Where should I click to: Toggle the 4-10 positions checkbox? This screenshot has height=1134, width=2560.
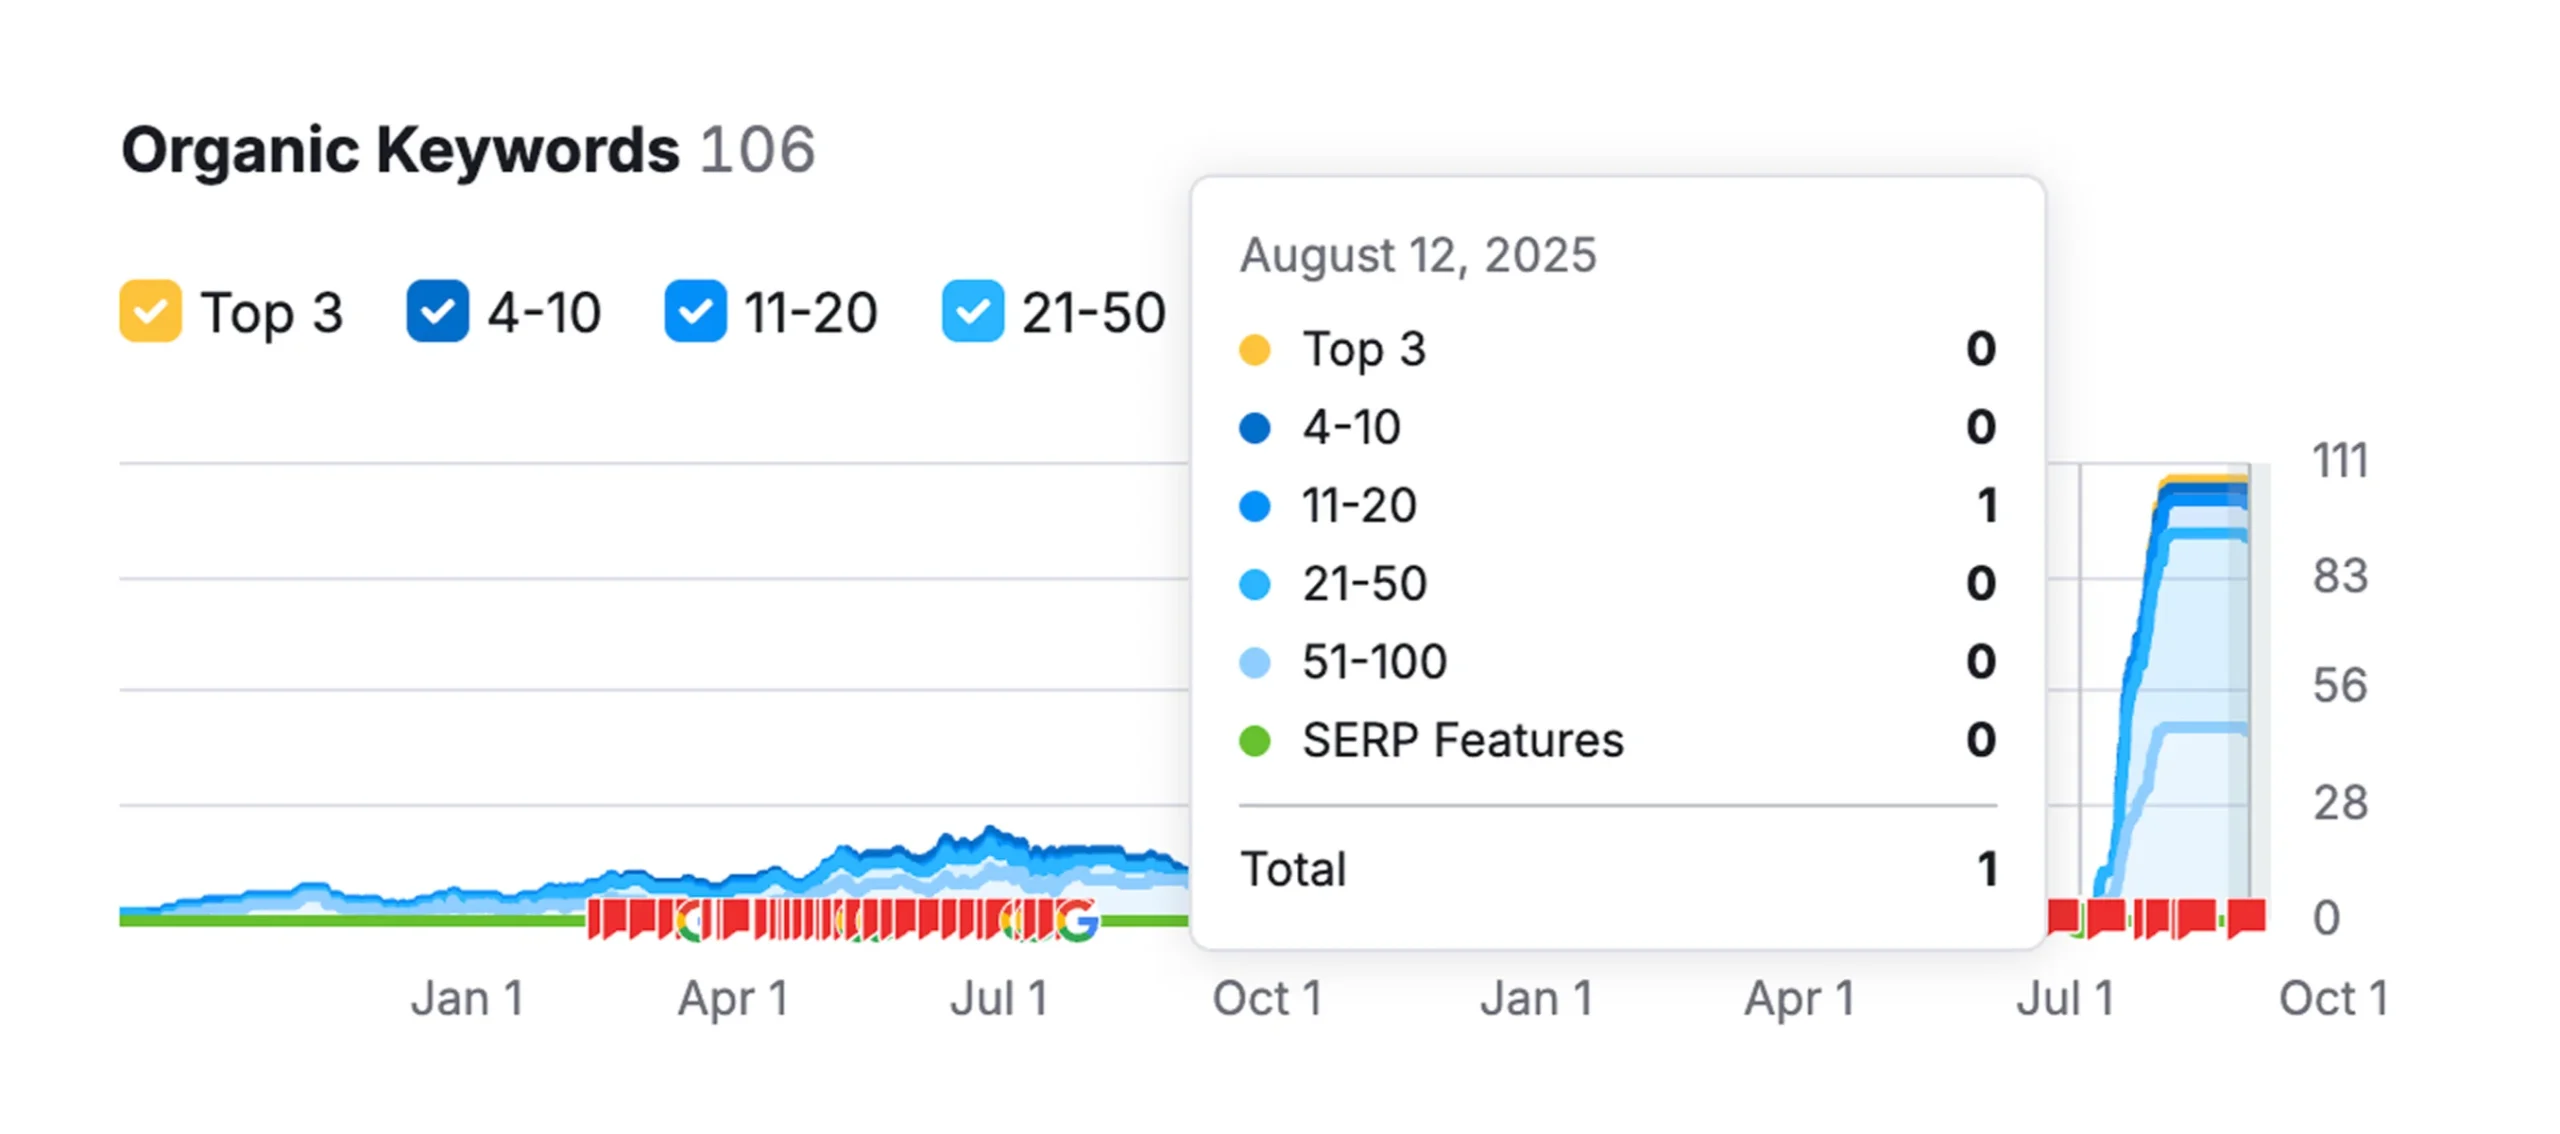click(437, 311)
